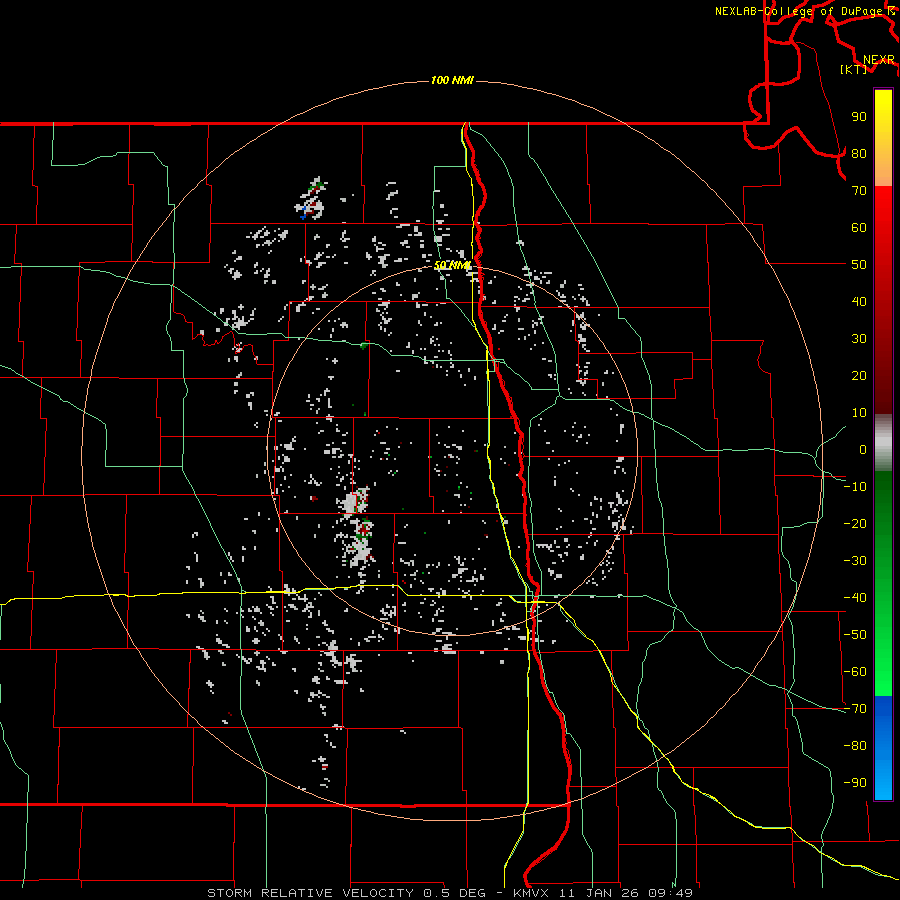Click the bright green segment near -60
Screen dimensions: 900x900
[883, 672]
